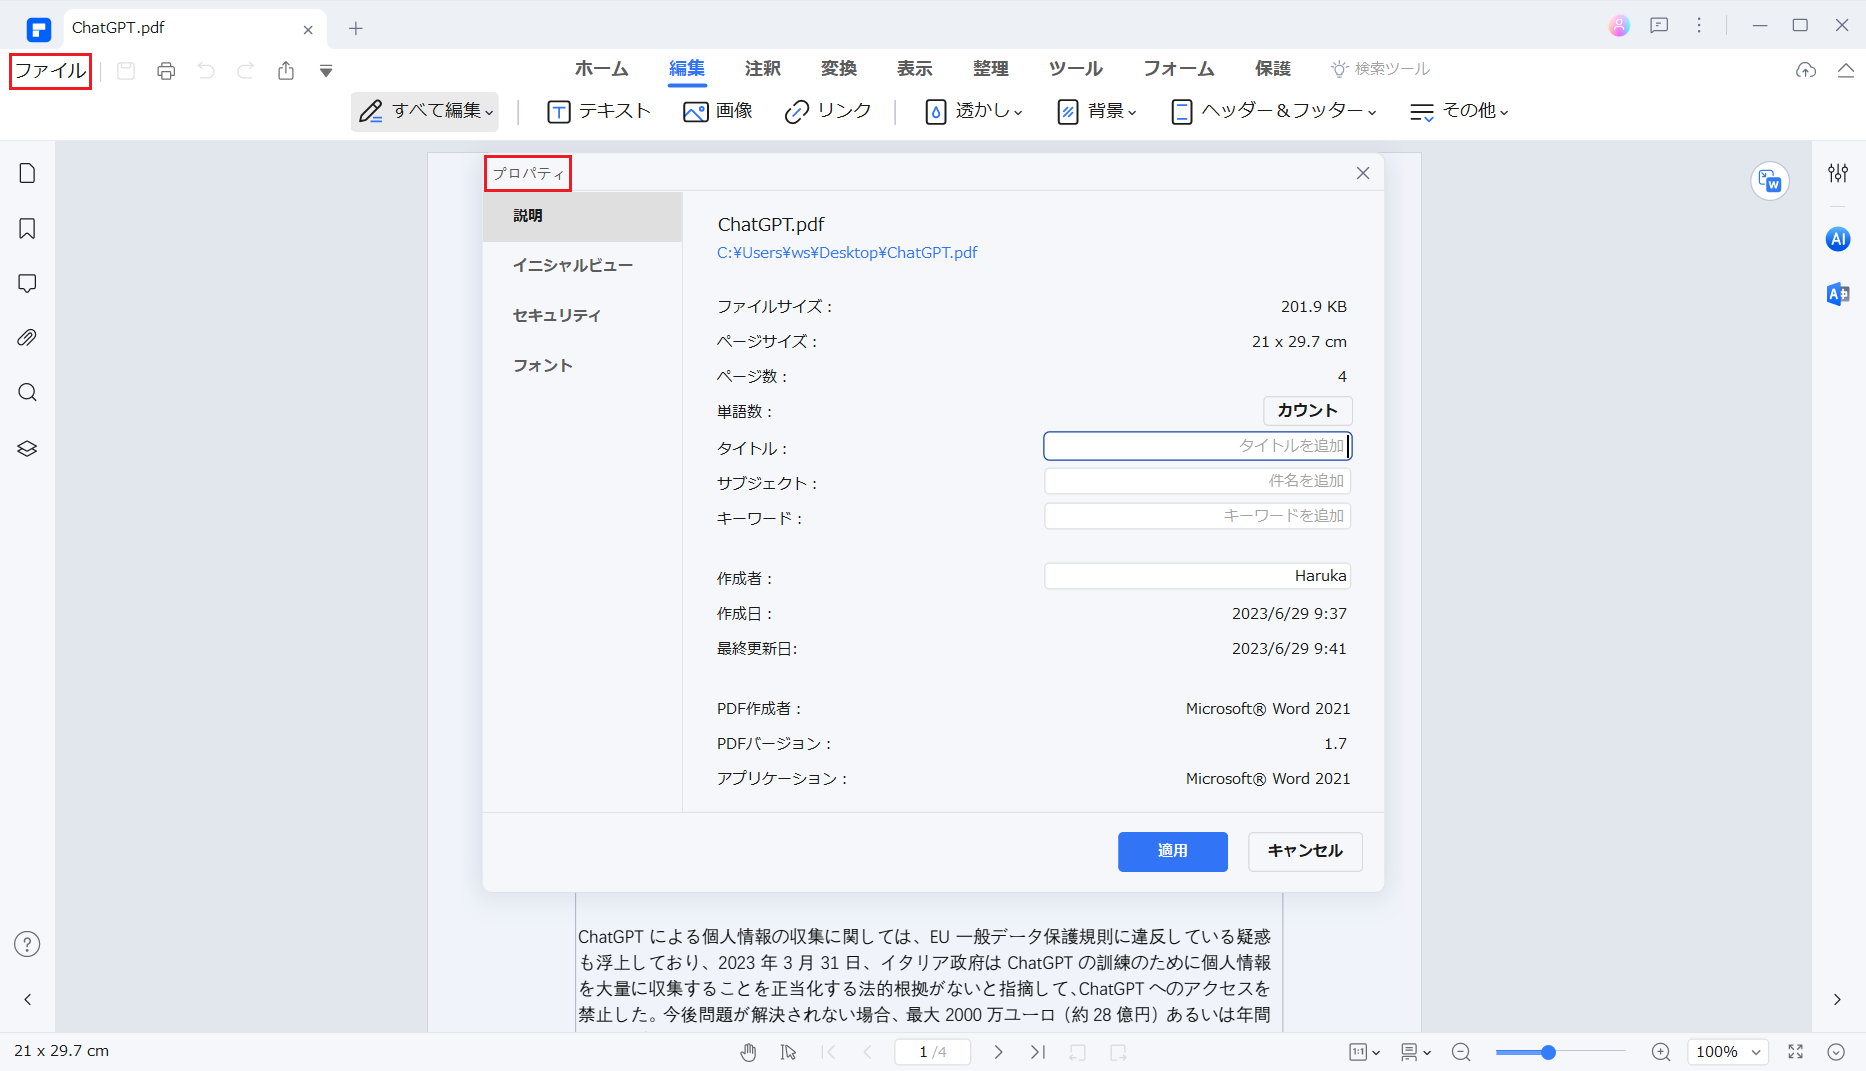Switch to the 整理 tab
The width and height of the screenshot is (1866, 1071).
coord(991,68)
